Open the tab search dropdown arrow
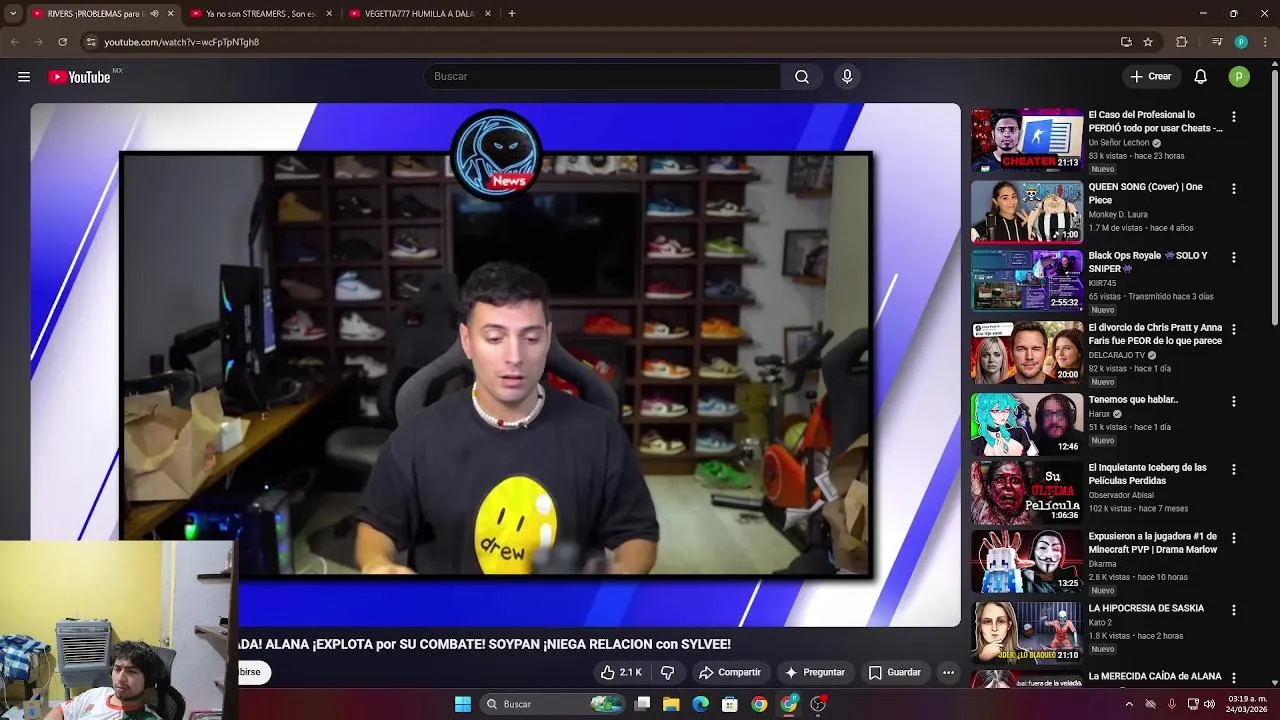The image size is (1280, 720). click(x=13, y=14)
